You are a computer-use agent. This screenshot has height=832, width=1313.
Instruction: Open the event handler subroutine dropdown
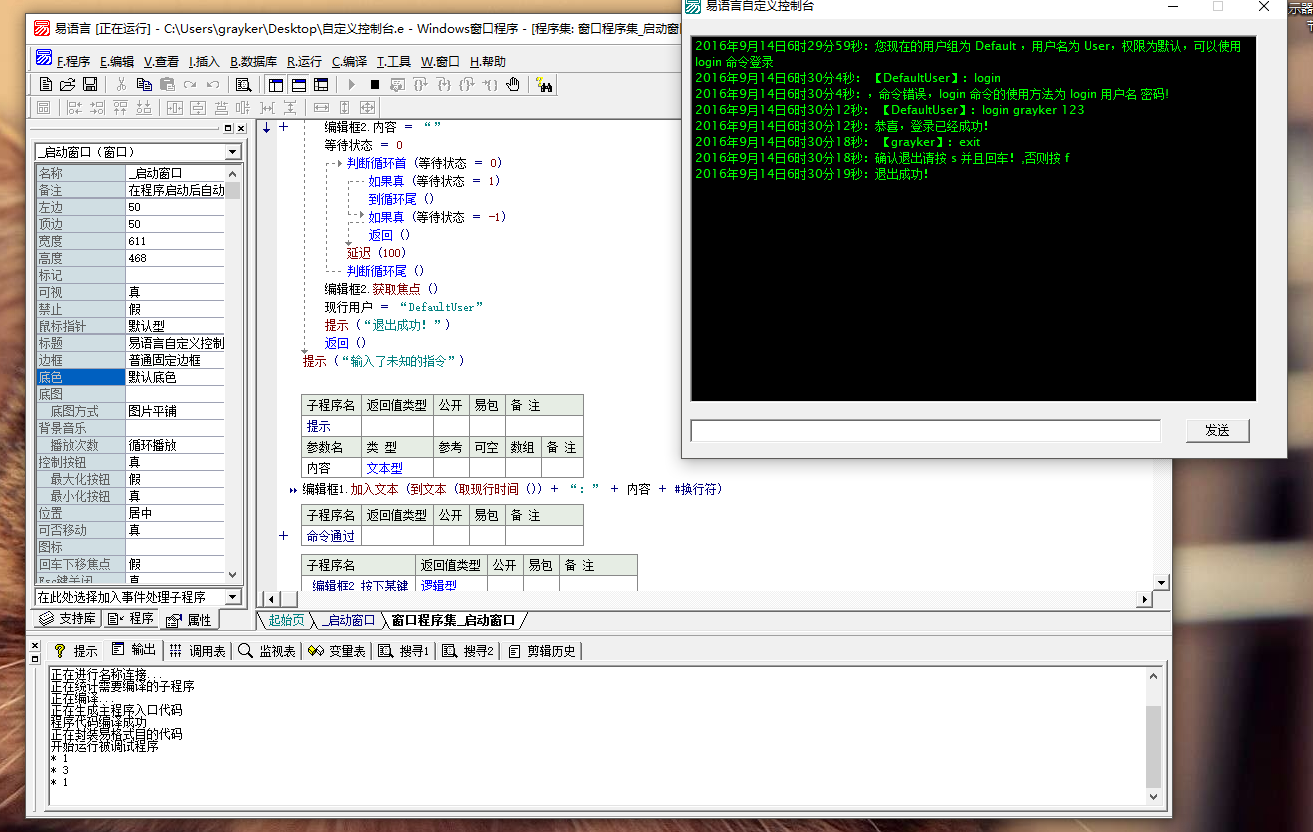pos(233,597)
